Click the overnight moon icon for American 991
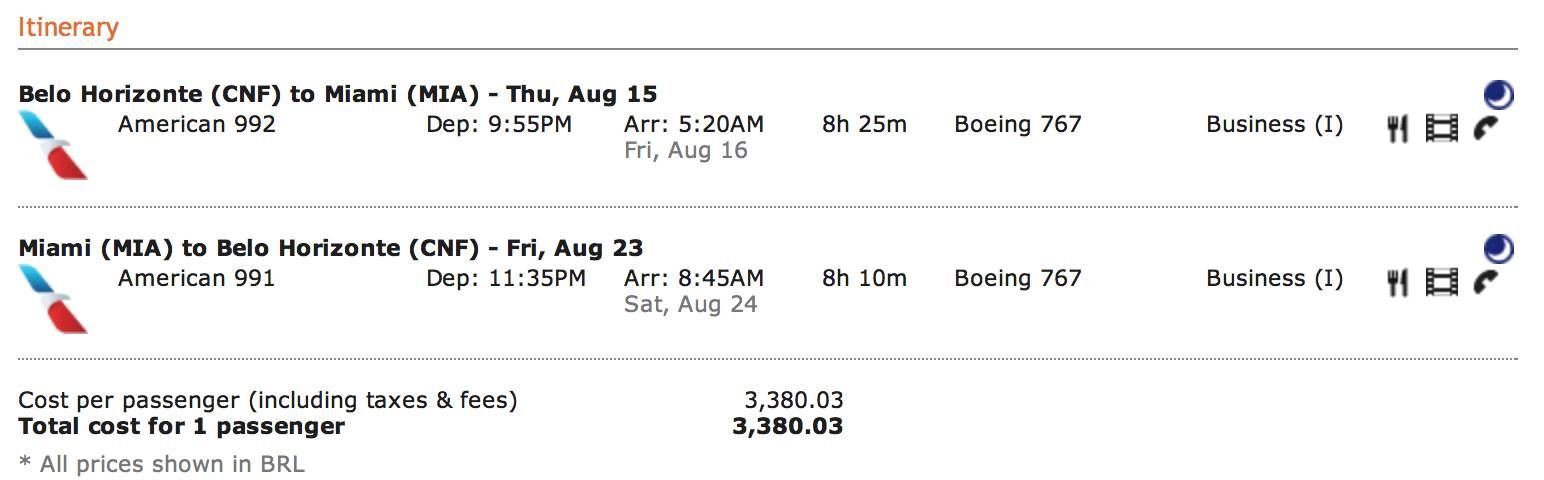The height and width of the screenshot is (480, 1544). (x=1498, y=249)
